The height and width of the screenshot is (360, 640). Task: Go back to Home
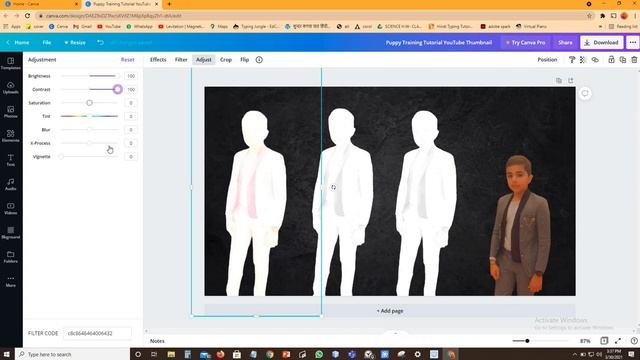click(x=18, y=42)
